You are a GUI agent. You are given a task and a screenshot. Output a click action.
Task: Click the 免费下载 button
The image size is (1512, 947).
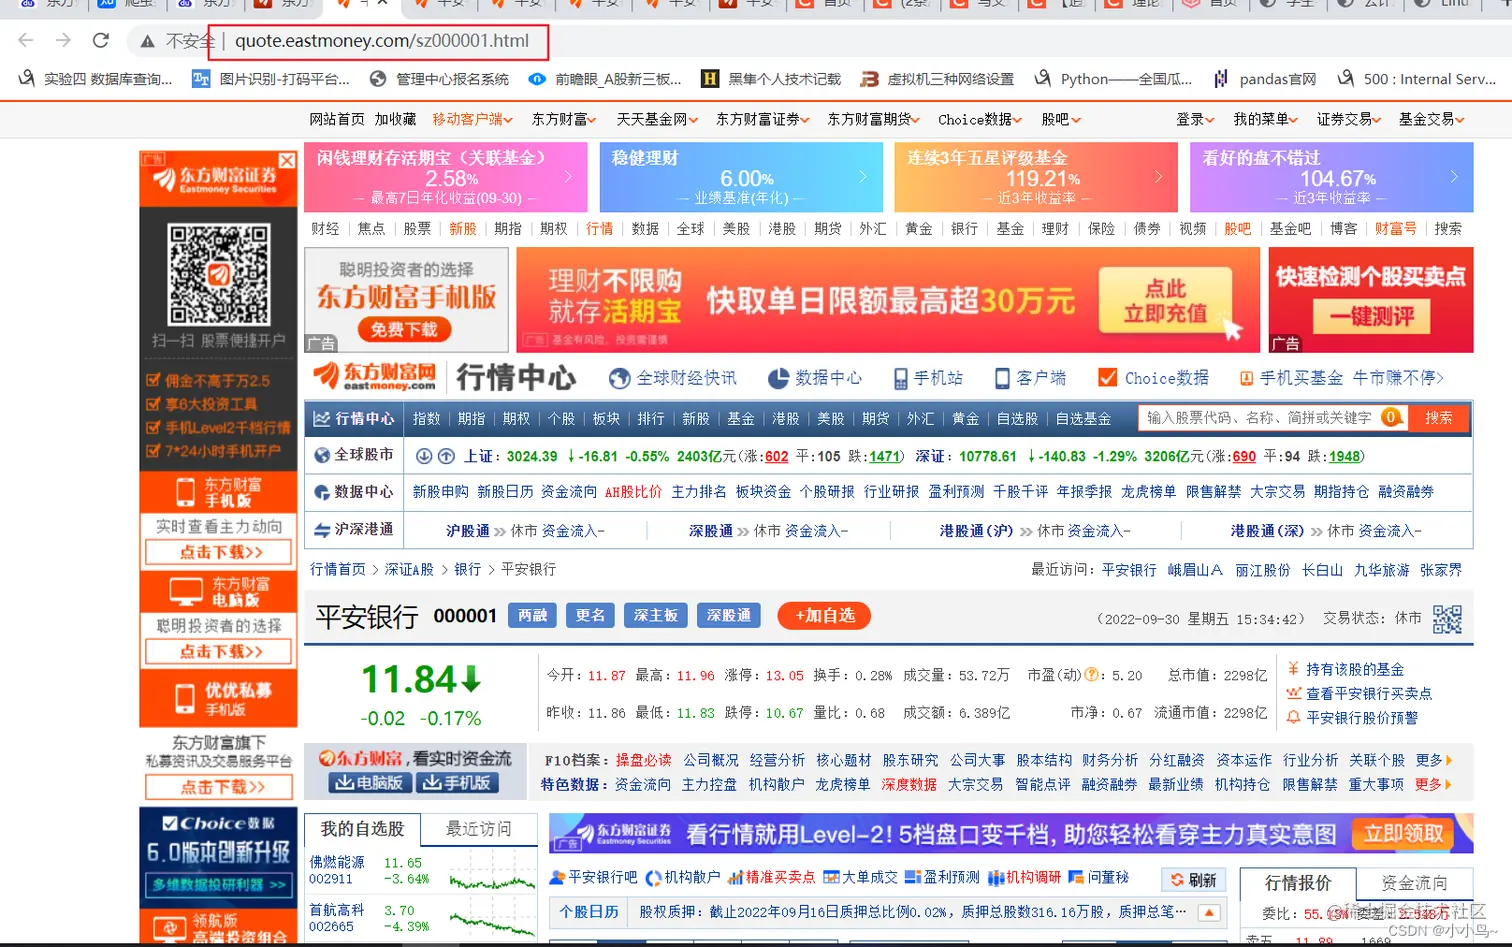pyautogui.click(x=404, y=329)
